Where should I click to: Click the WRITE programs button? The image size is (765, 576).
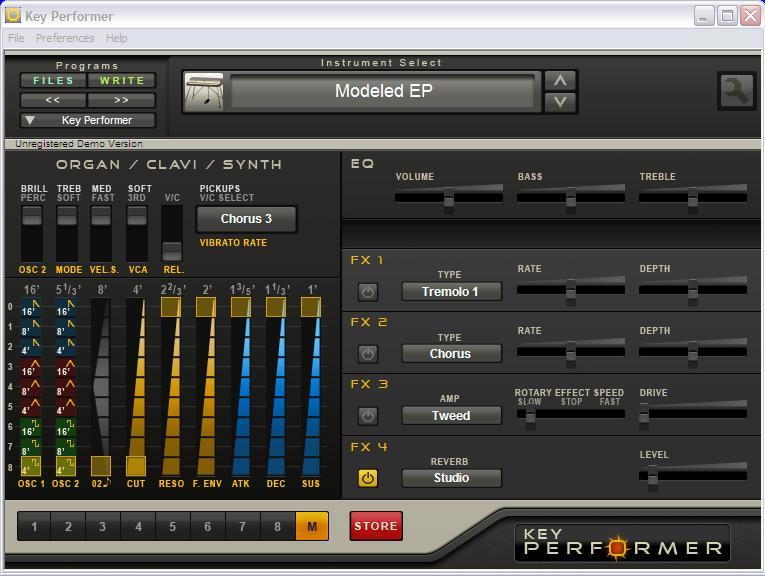pos(122,80)
